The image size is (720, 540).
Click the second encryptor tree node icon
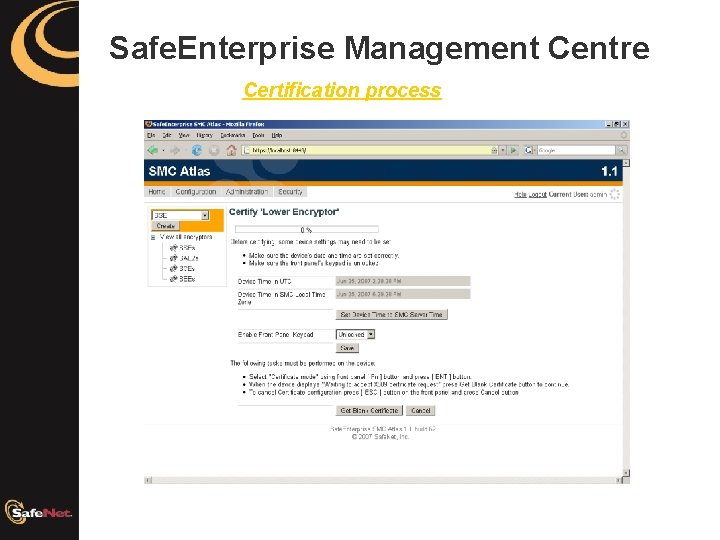click(173, 258)
